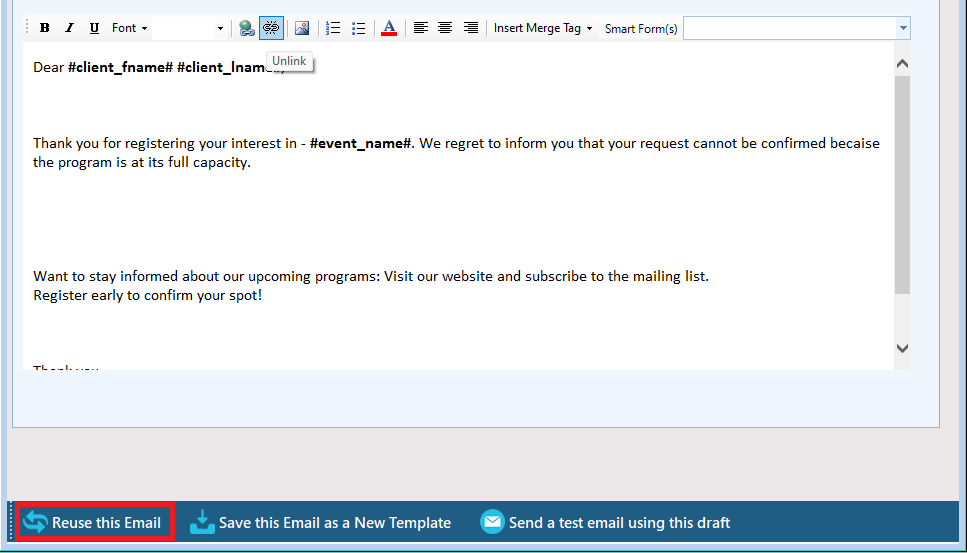This screenshot has width=967, height=553.
Task: Center align the text
Action: pyautogui.click(x=445, y=28)
